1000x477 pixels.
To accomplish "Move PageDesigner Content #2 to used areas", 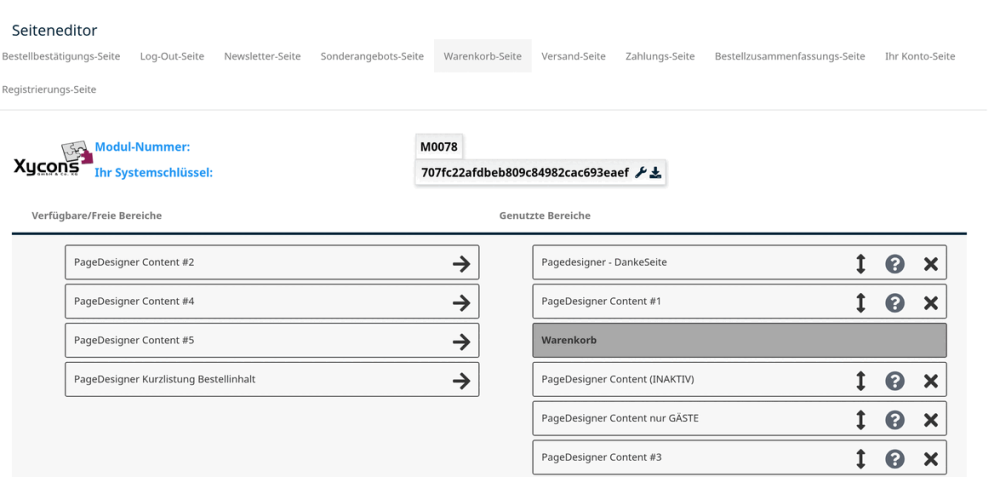I will pyautogui.click(x=461, y=263).
